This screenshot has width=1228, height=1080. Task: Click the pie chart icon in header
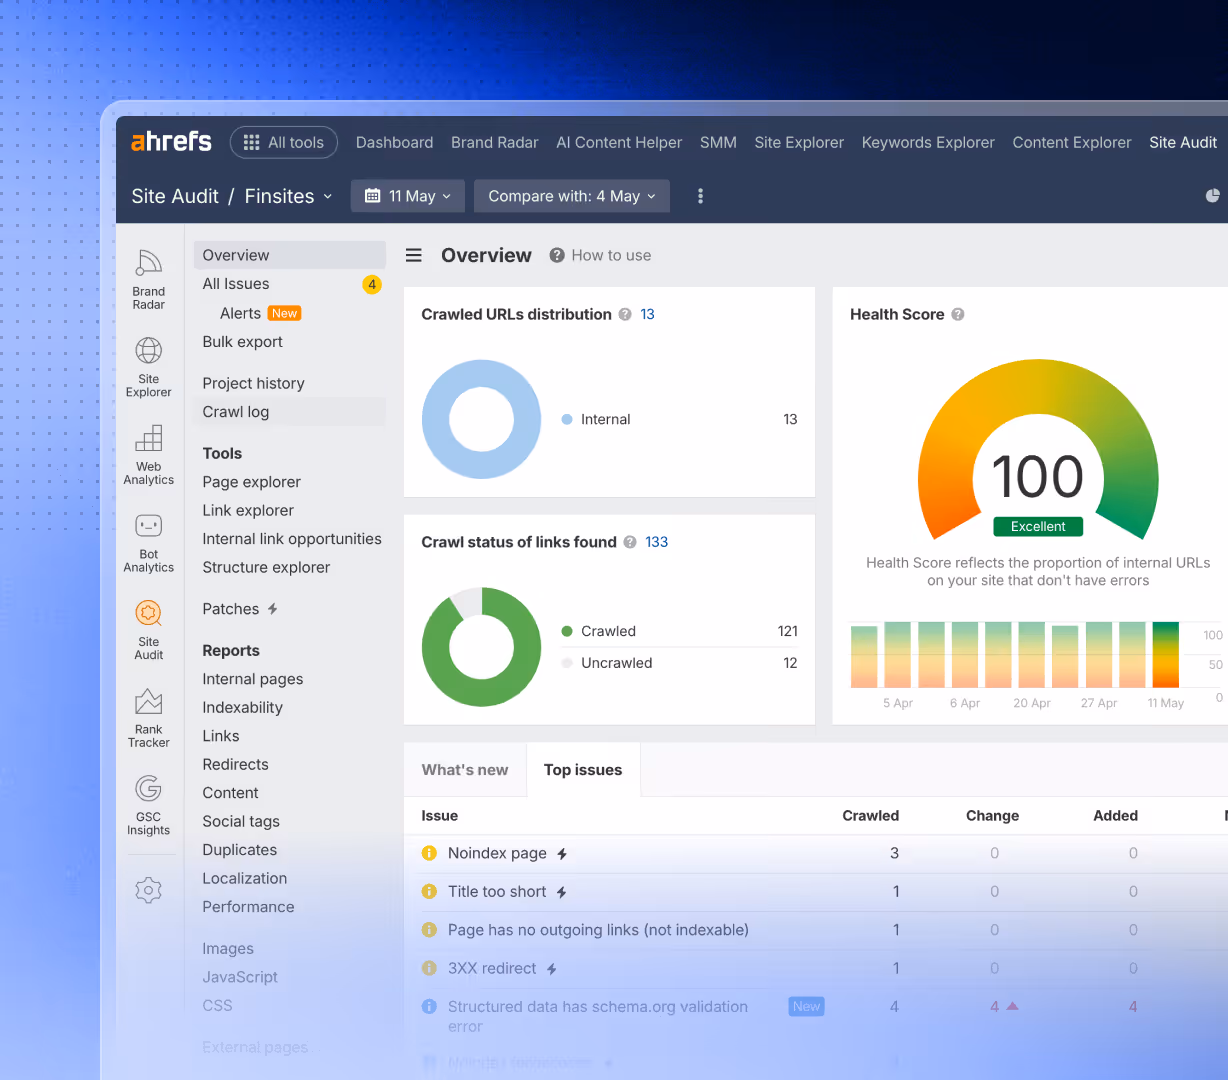pyautogui.click(x=1213, y=196)
